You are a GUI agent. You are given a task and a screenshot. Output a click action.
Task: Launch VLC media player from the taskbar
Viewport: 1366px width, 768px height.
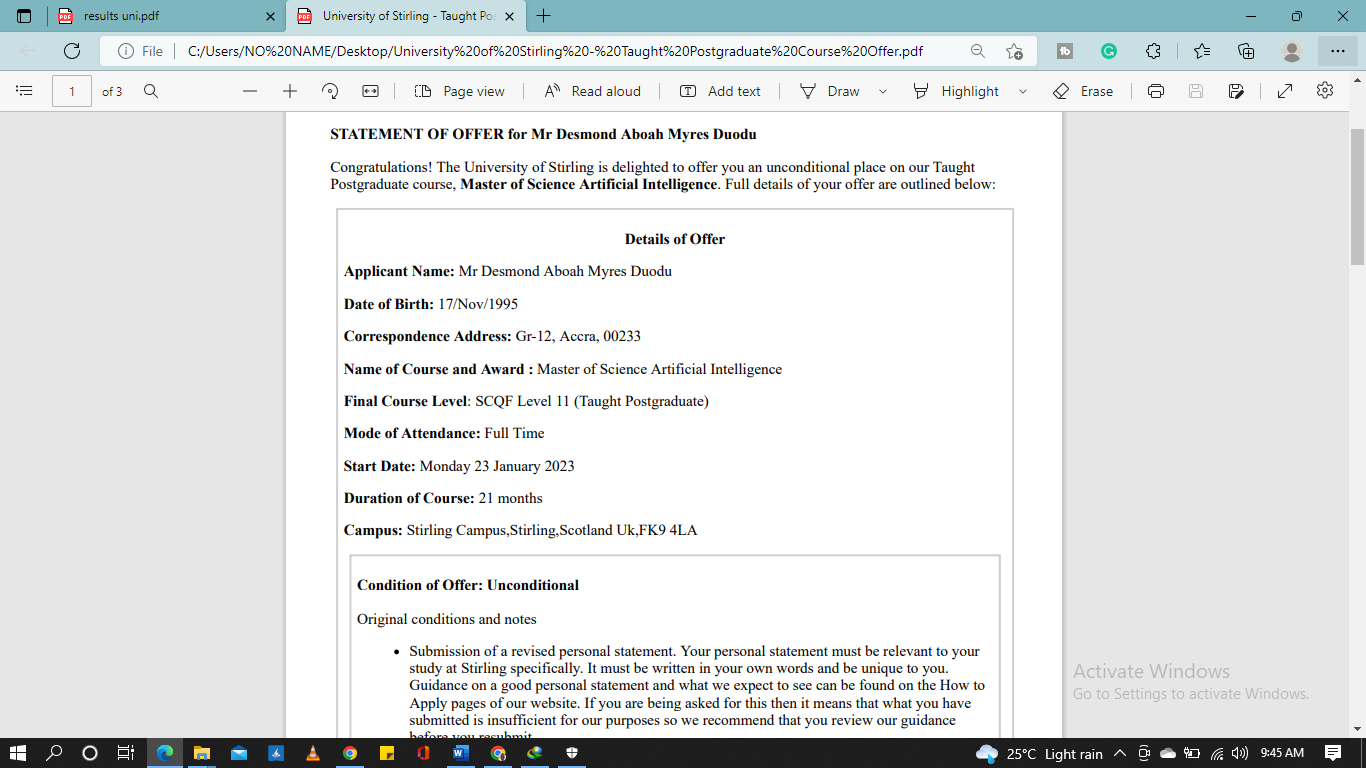[x=312, y=753]
